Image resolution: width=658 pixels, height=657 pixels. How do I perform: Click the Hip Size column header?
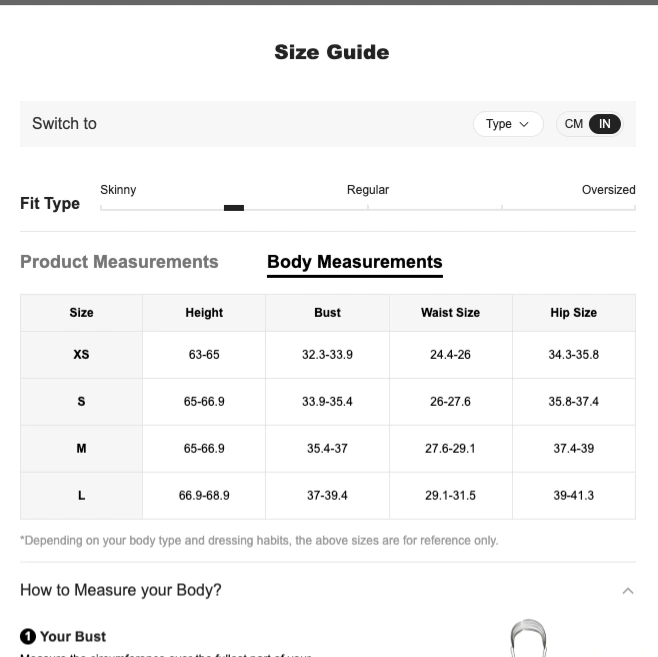pos(574,313)
